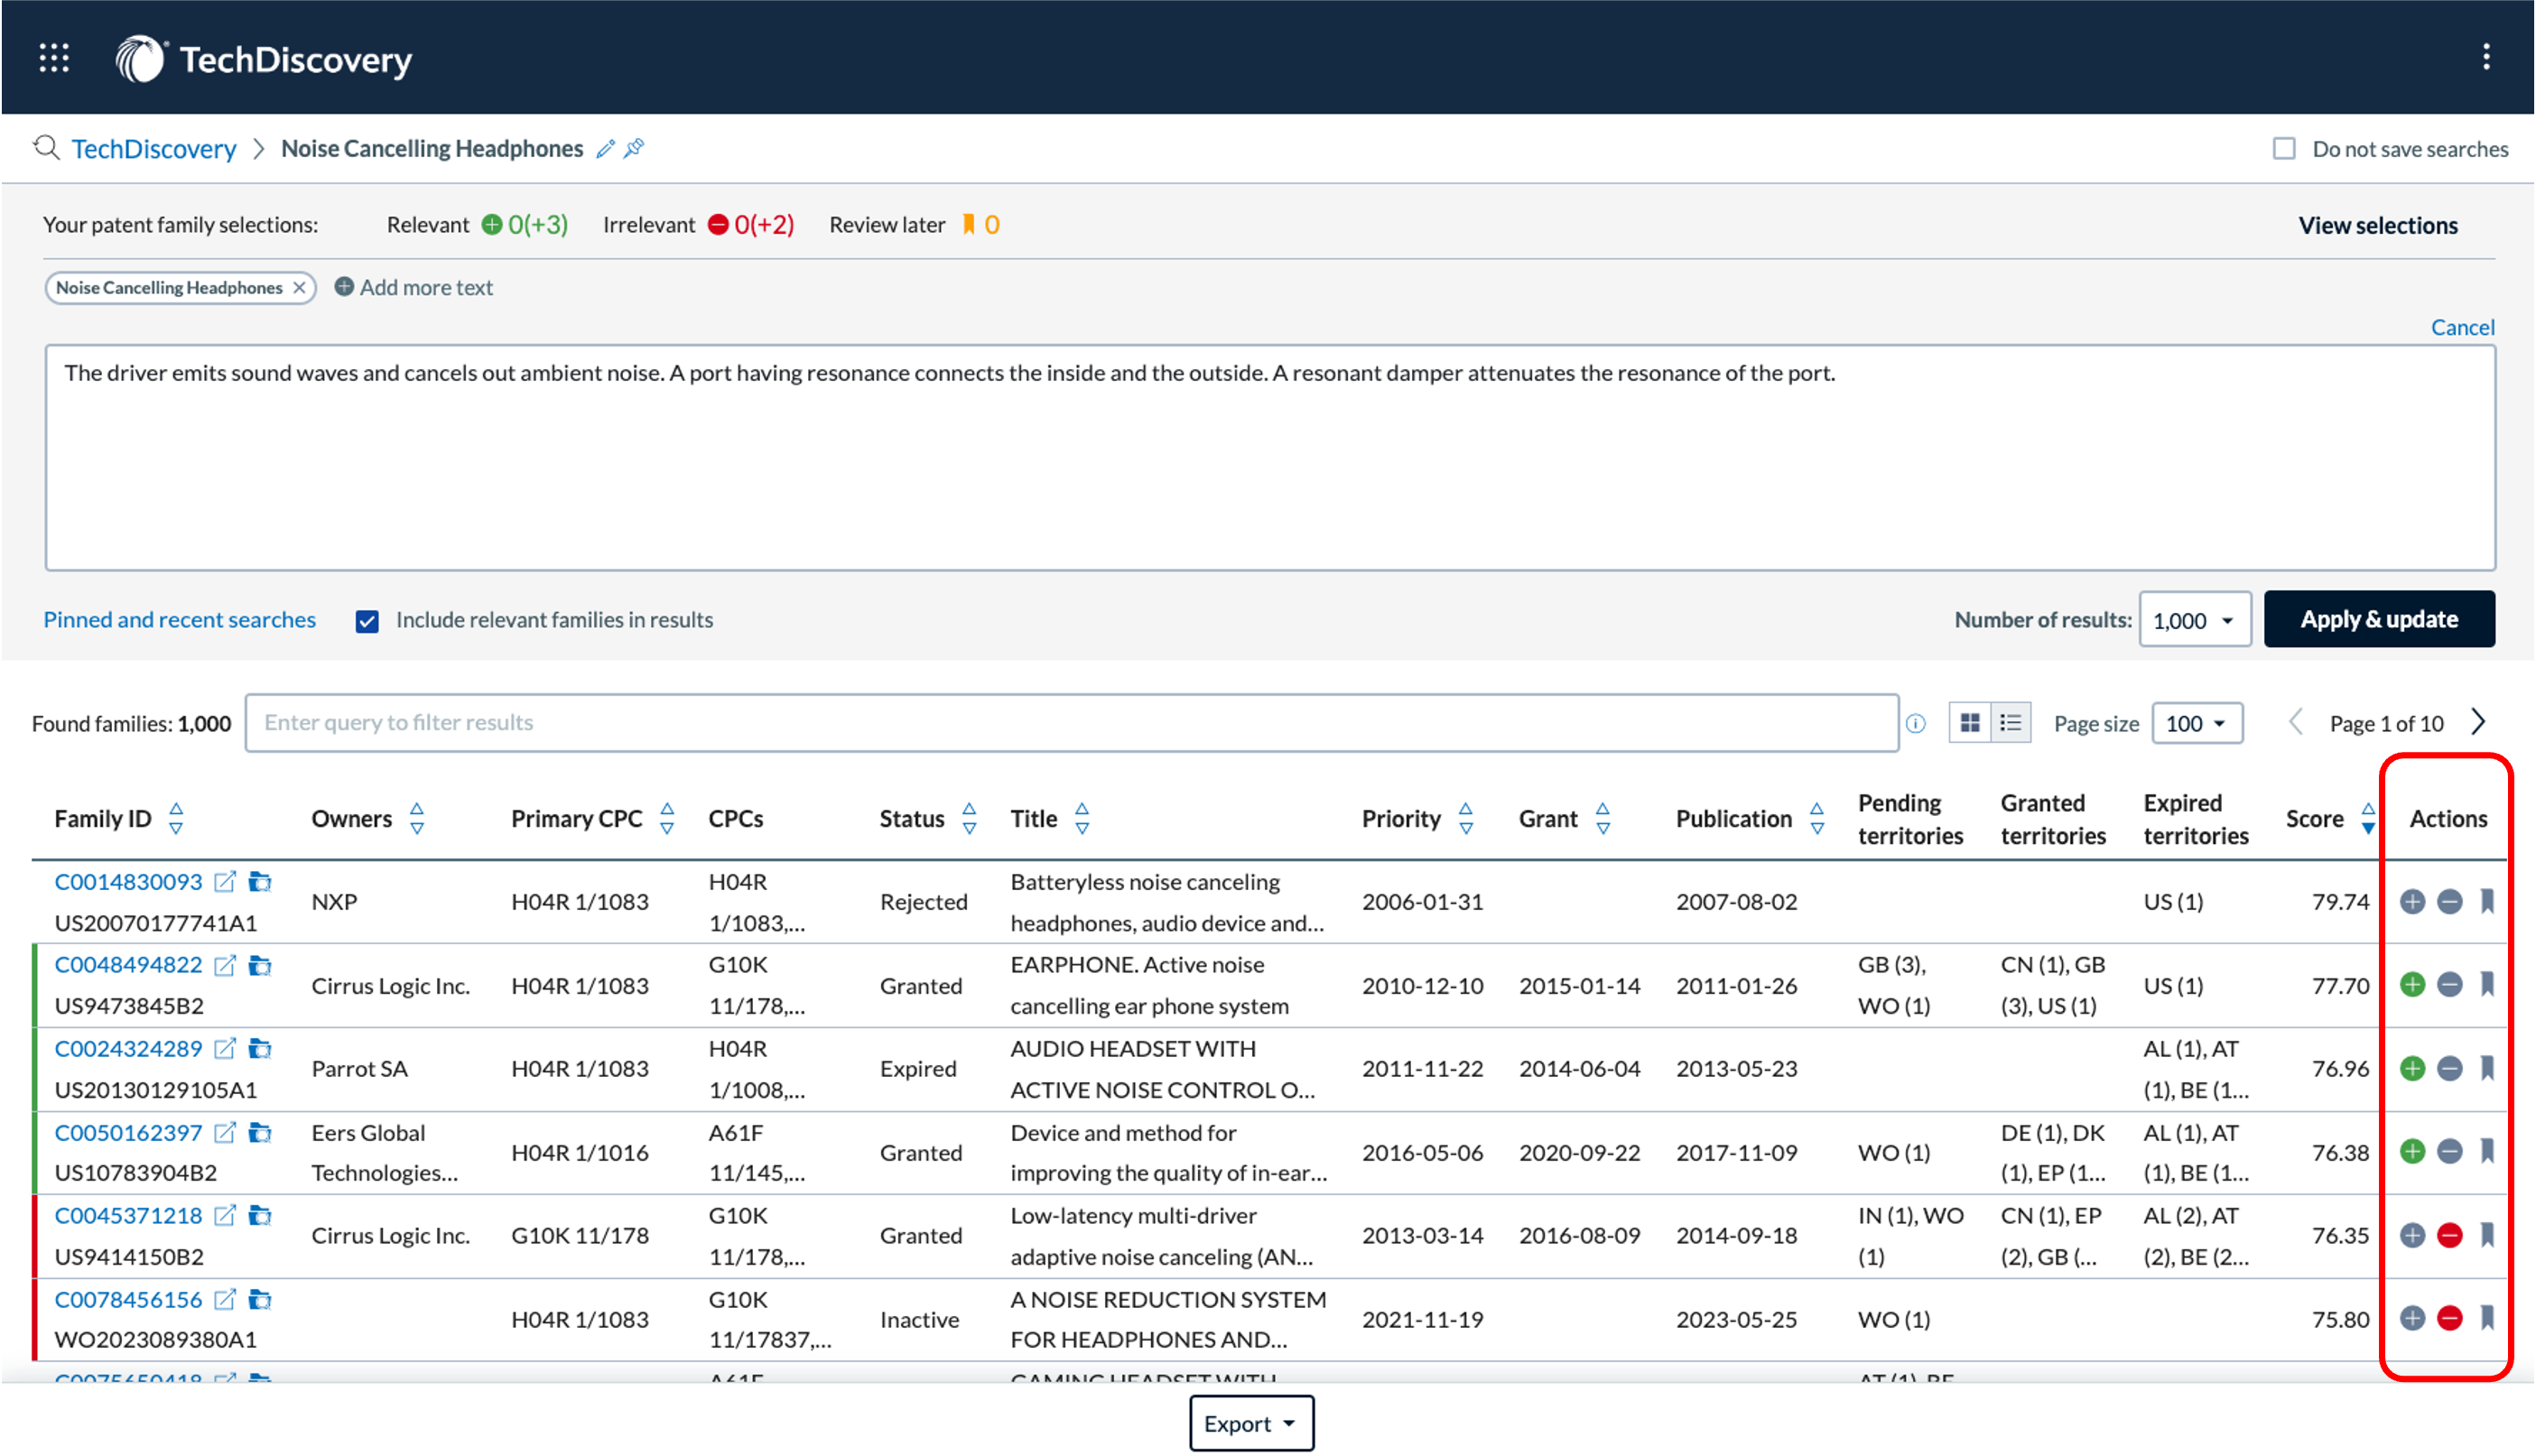Click folder icon next to C0024324289
Viewport: 2536px width, 1456px height.
(x=260, y=1049)
